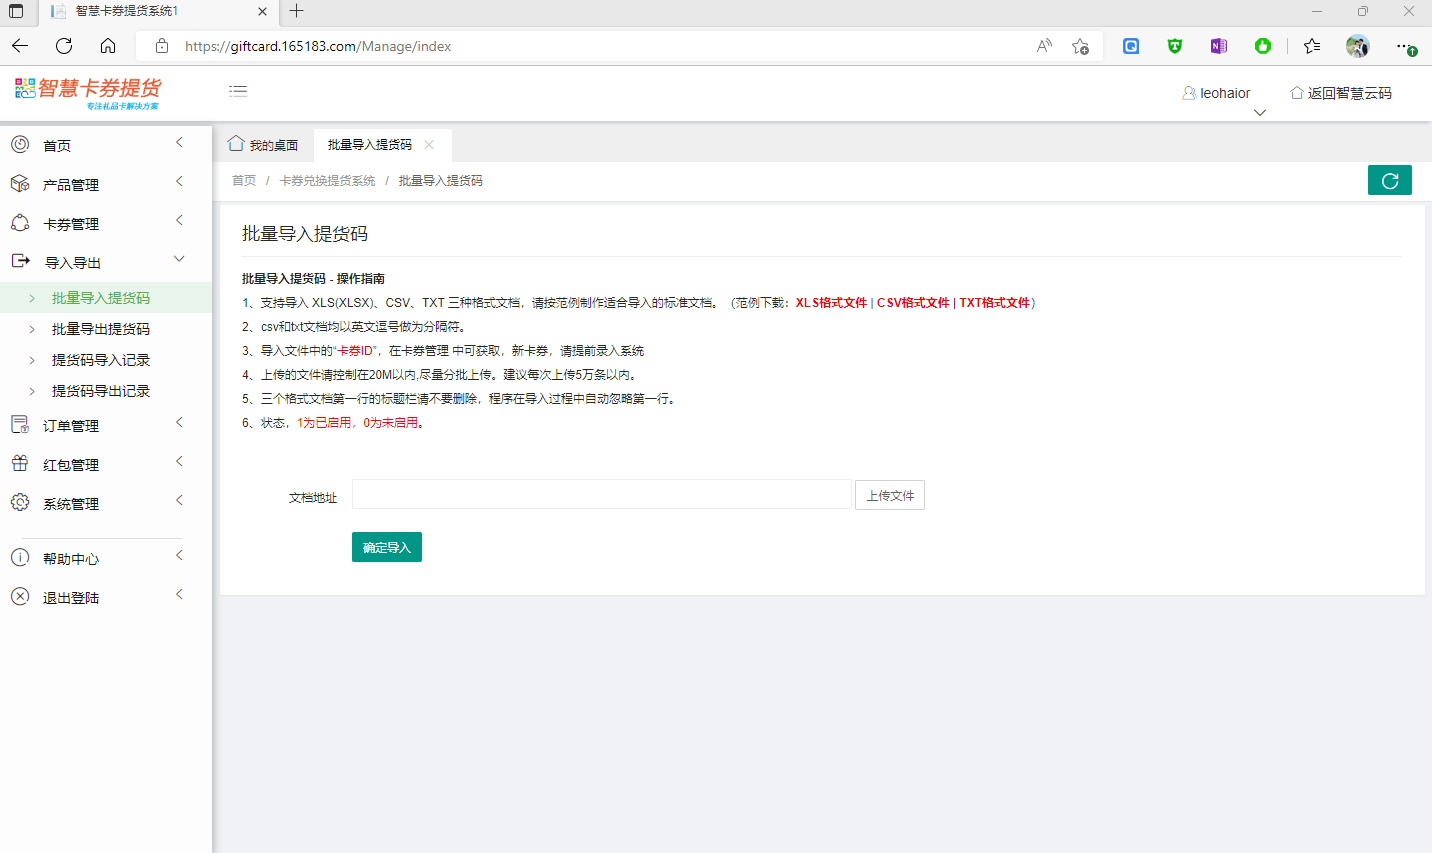
Task: Click the info icon for 帮助中心
Action: (20, 558)
